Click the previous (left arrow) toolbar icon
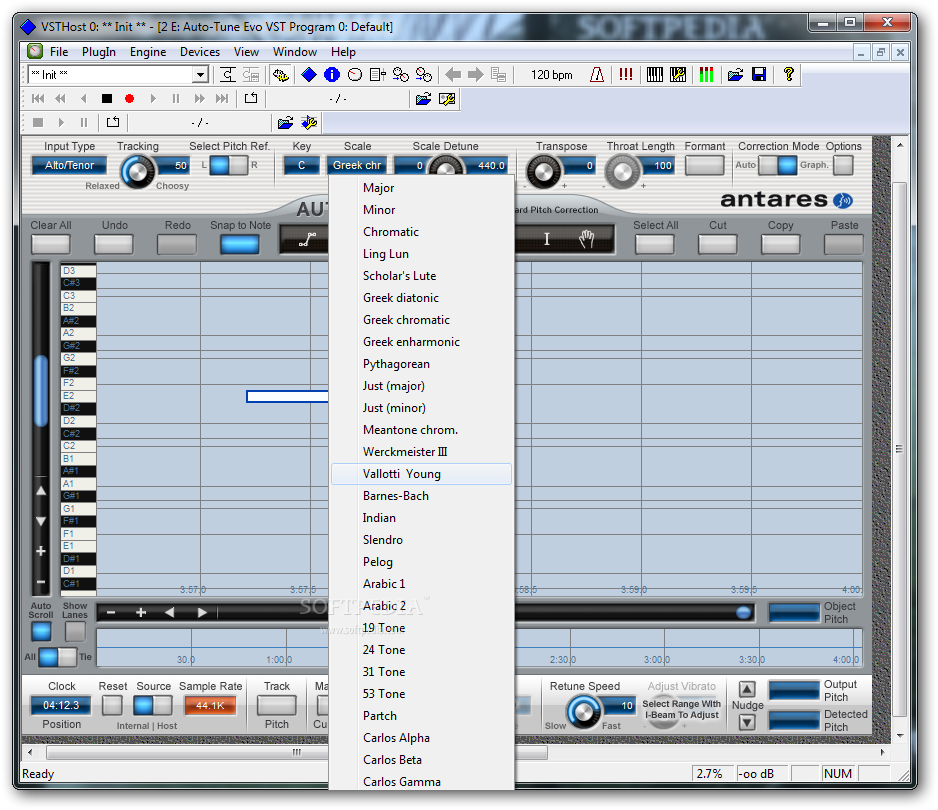This screenshot has width=938, height=810. pyautogui.click(x=453, y=75)
